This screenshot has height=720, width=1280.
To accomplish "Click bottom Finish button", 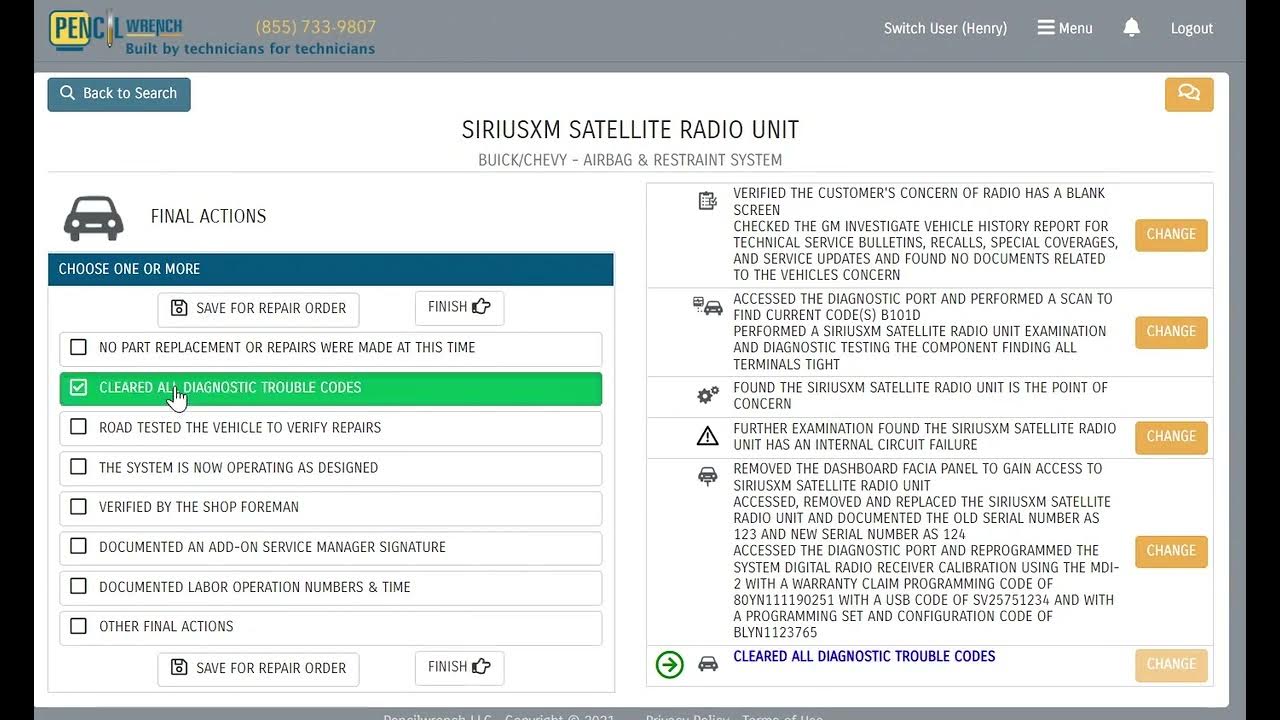I will pos(459,668).
